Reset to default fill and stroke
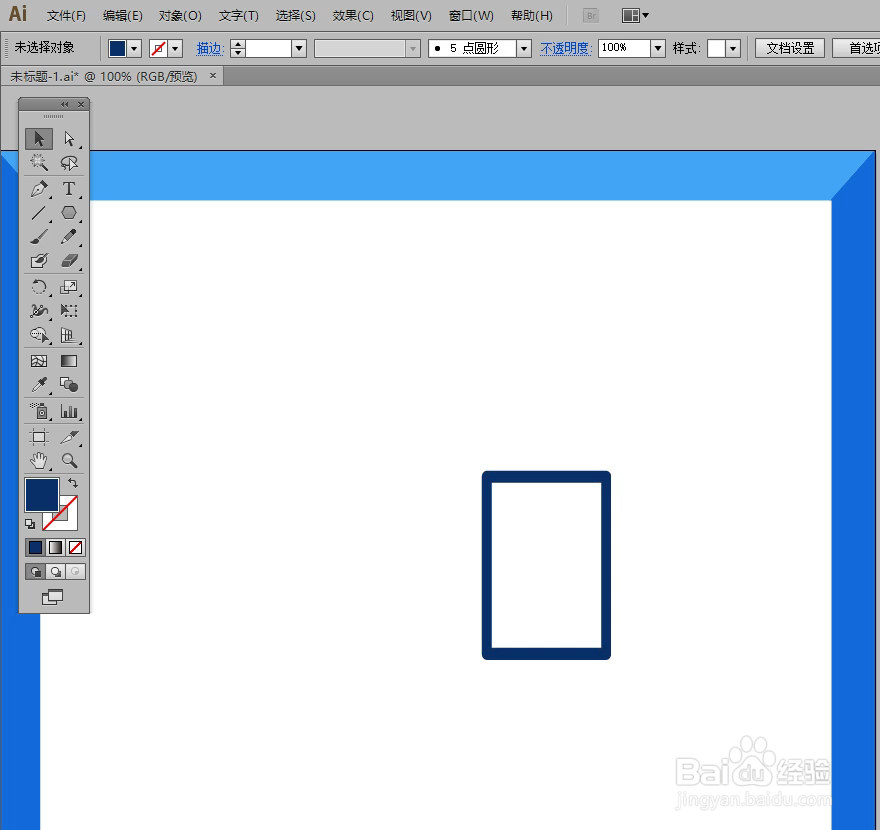The width and height of the screenshot is (880, 830). (30, 524)
